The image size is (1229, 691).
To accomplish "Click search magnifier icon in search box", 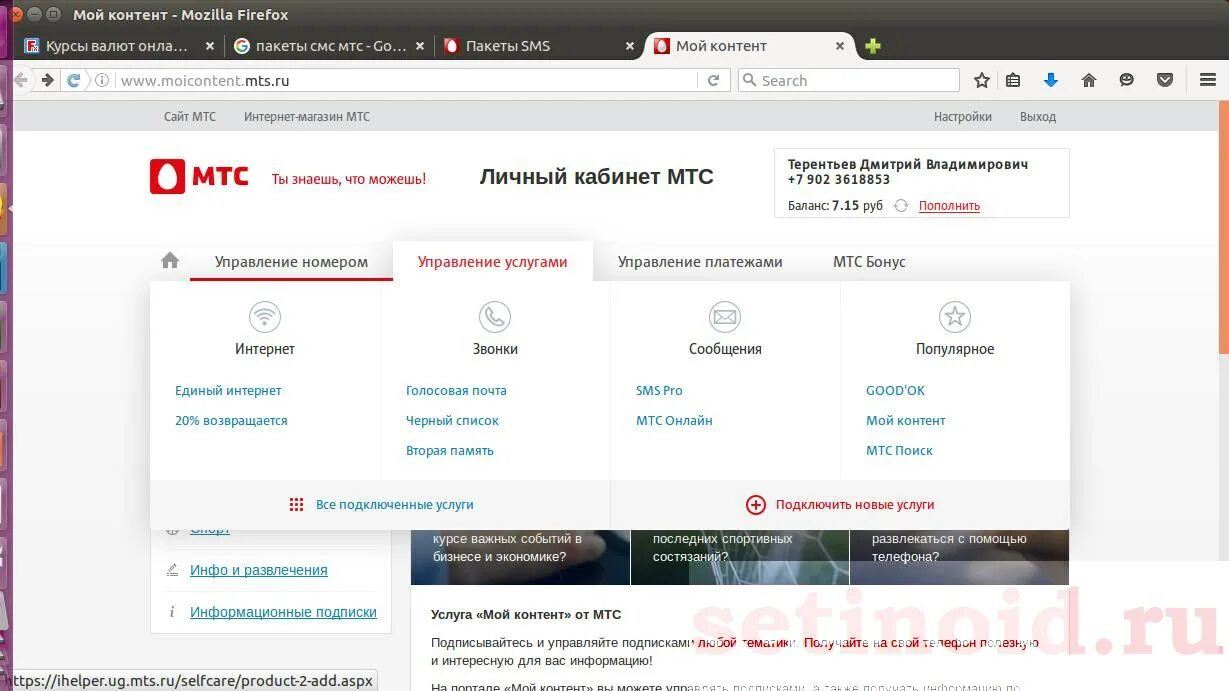I will 749,80.
